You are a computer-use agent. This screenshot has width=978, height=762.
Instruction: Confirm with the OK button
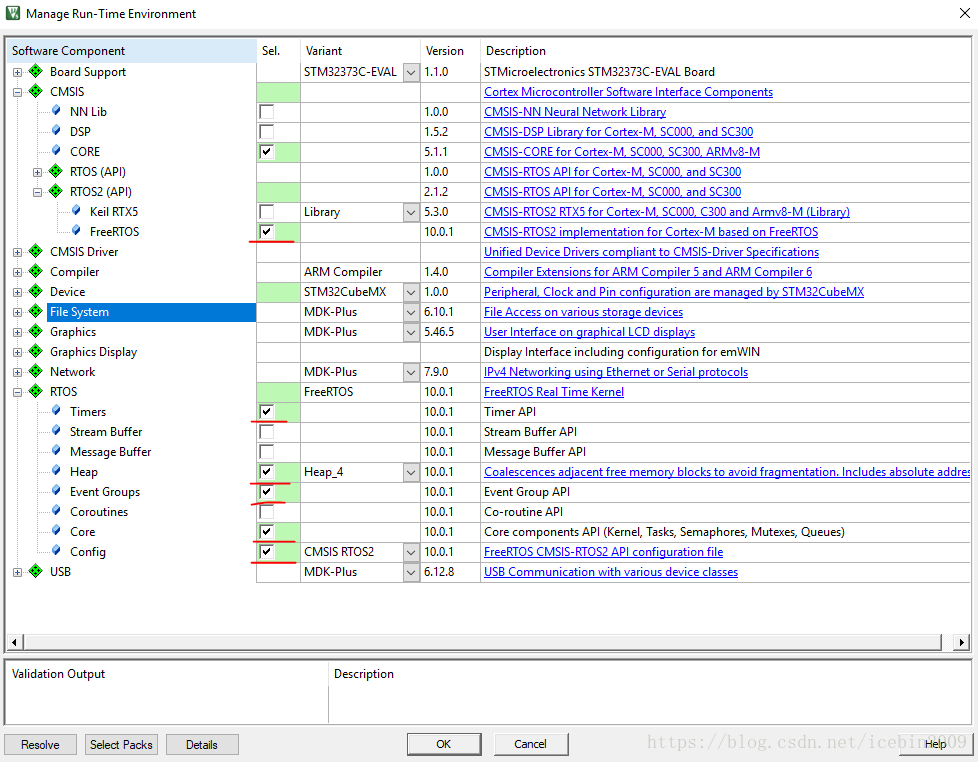coord(443,744)
